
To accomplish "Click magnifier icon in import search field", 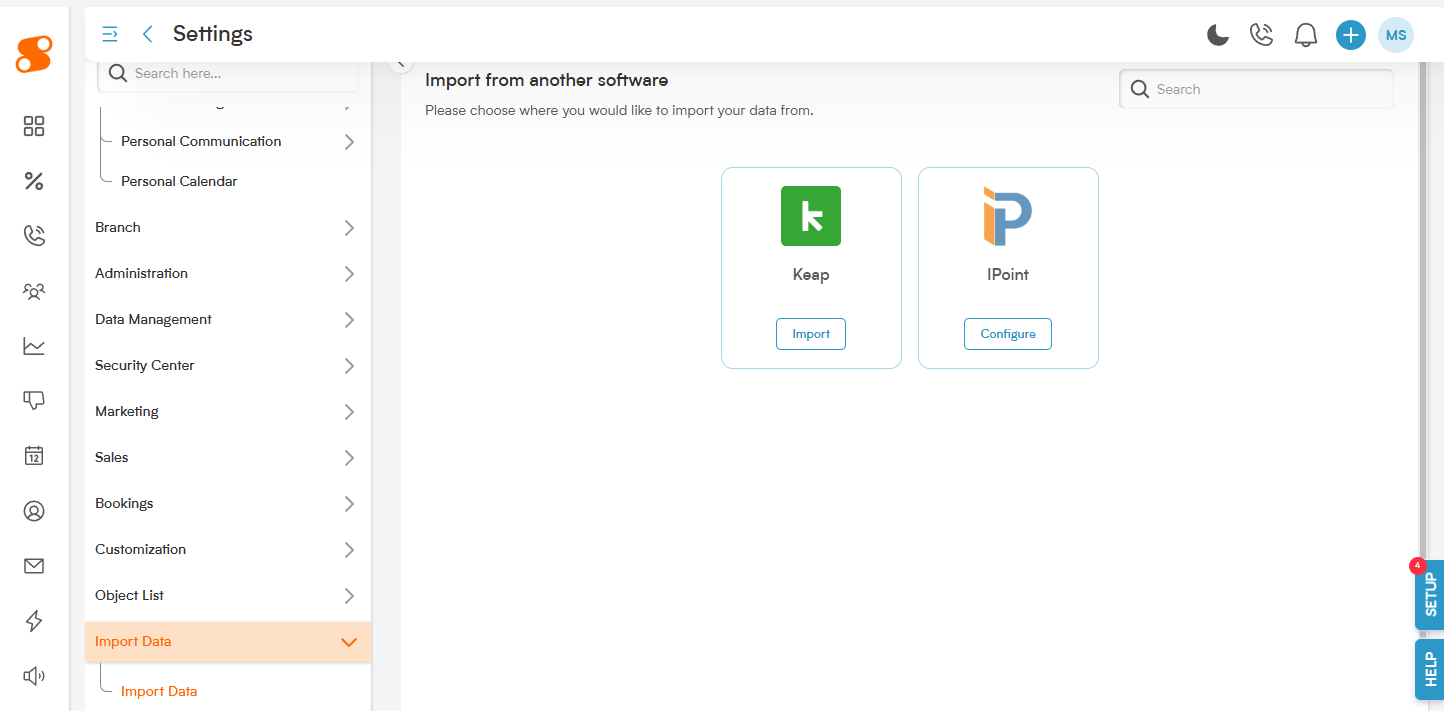I will click(1140, 89).
